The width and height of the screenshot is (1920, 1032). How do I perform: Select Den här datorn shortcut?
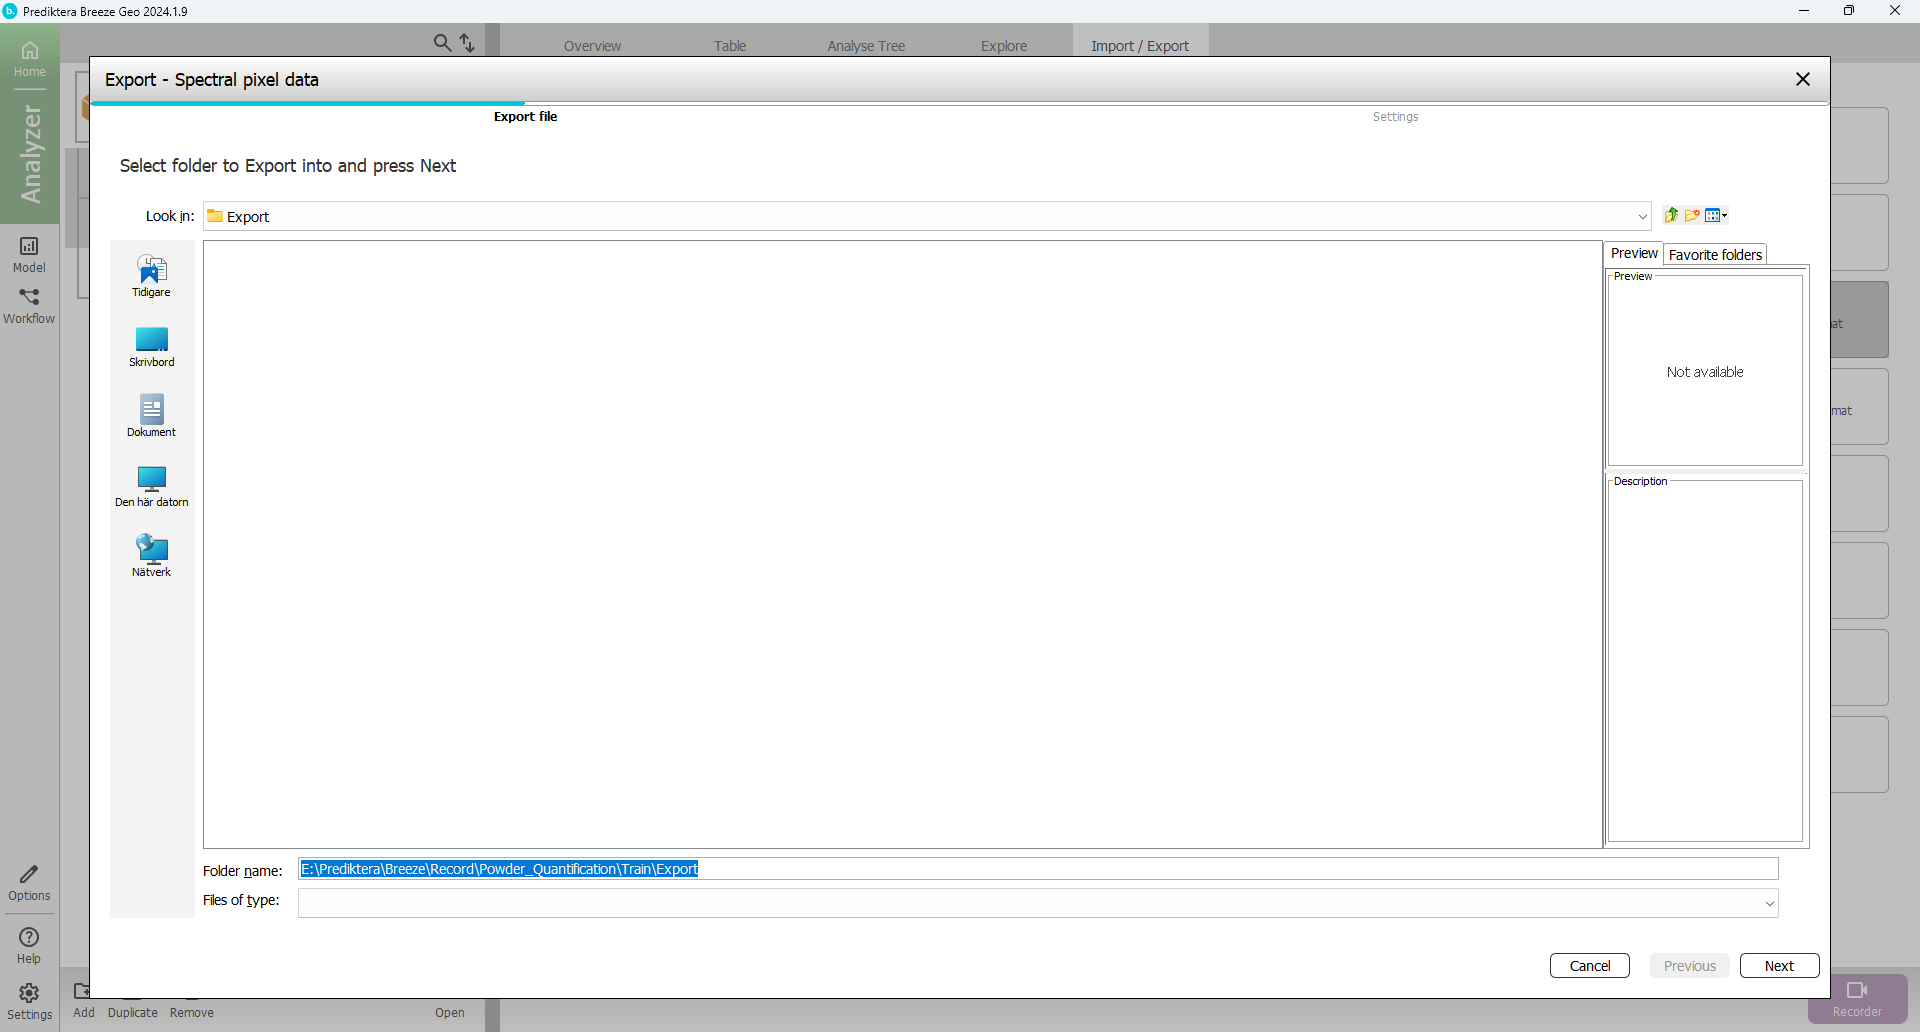click(151, 486)
